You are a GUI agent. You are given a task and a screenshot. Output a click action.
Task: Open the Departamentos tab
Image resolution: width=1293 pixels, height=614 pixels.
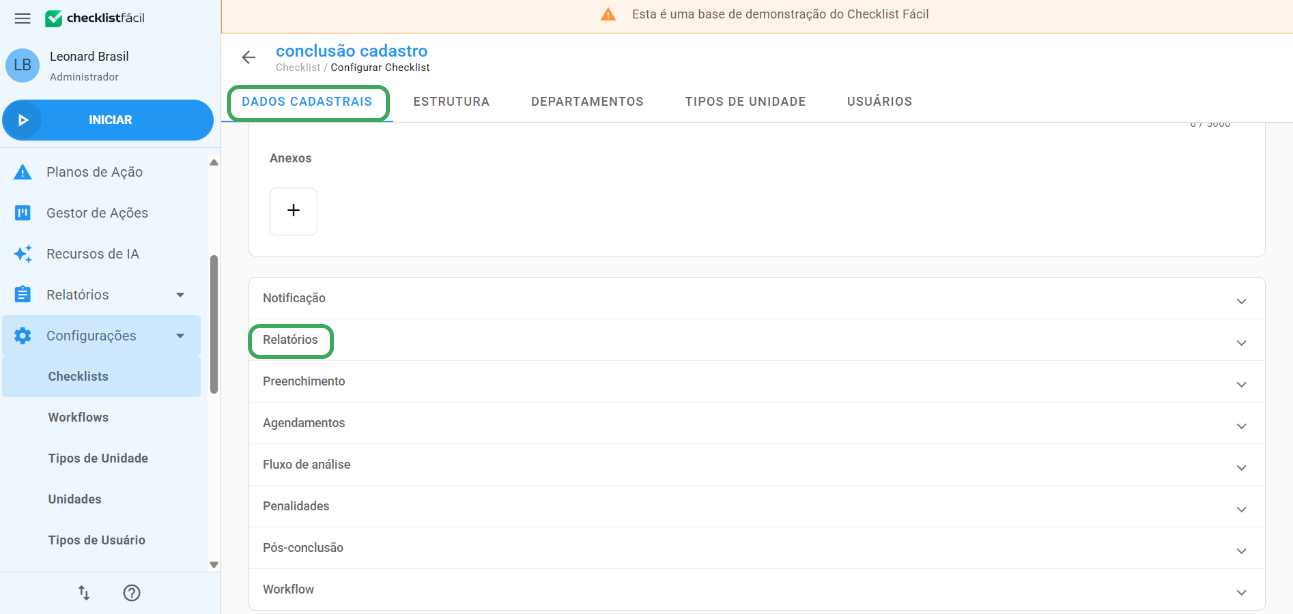587,102
